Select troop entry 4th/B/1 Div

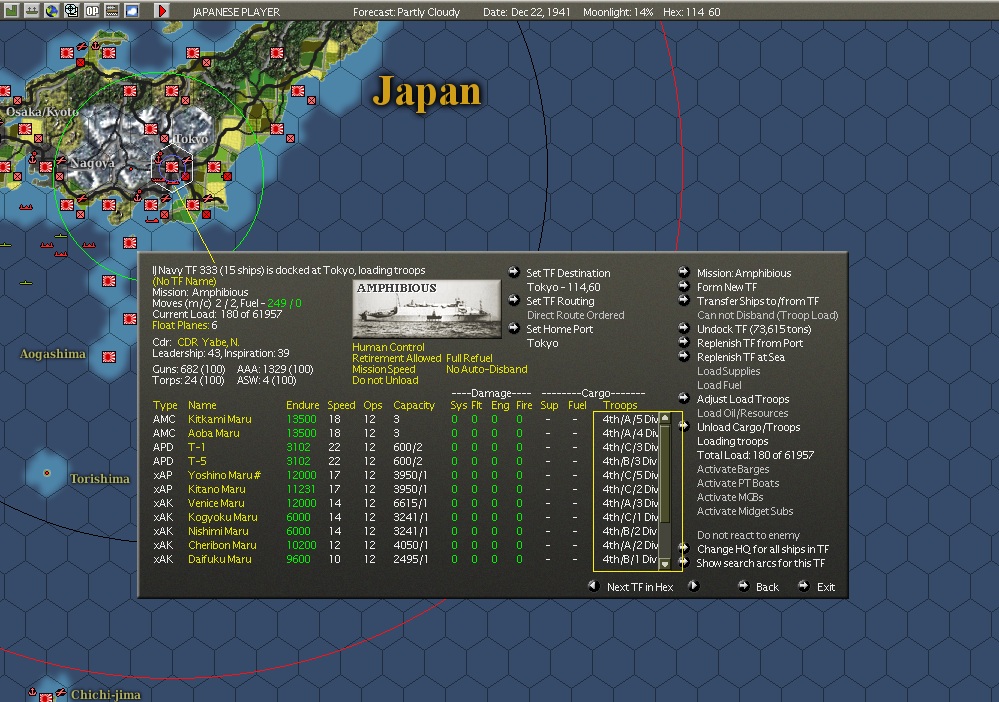(630, 559)
